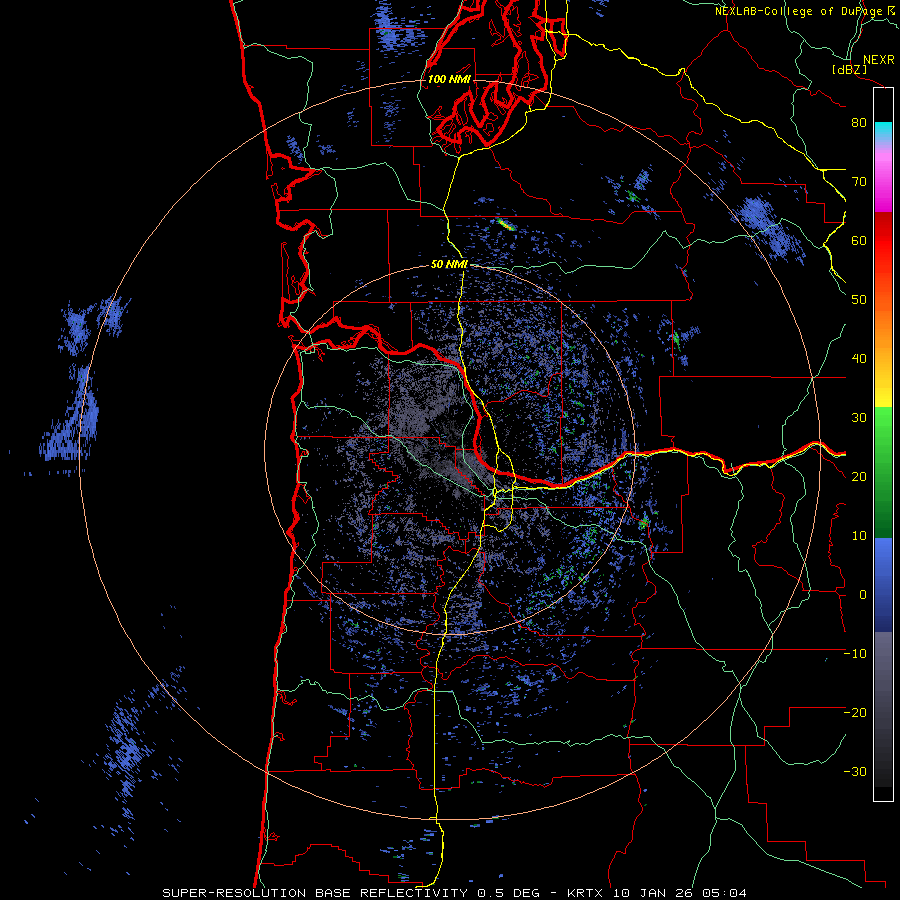The height and width of the screenshot is (900, 900).
Task: Click the KRTX station identifier
Action: (587, 893)
